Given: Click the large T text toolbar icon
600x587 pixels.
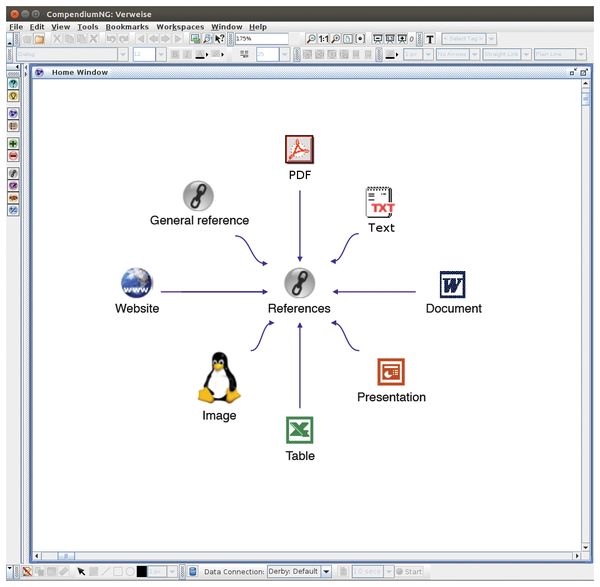Looking at the screenshot, I should click(430, 39).
